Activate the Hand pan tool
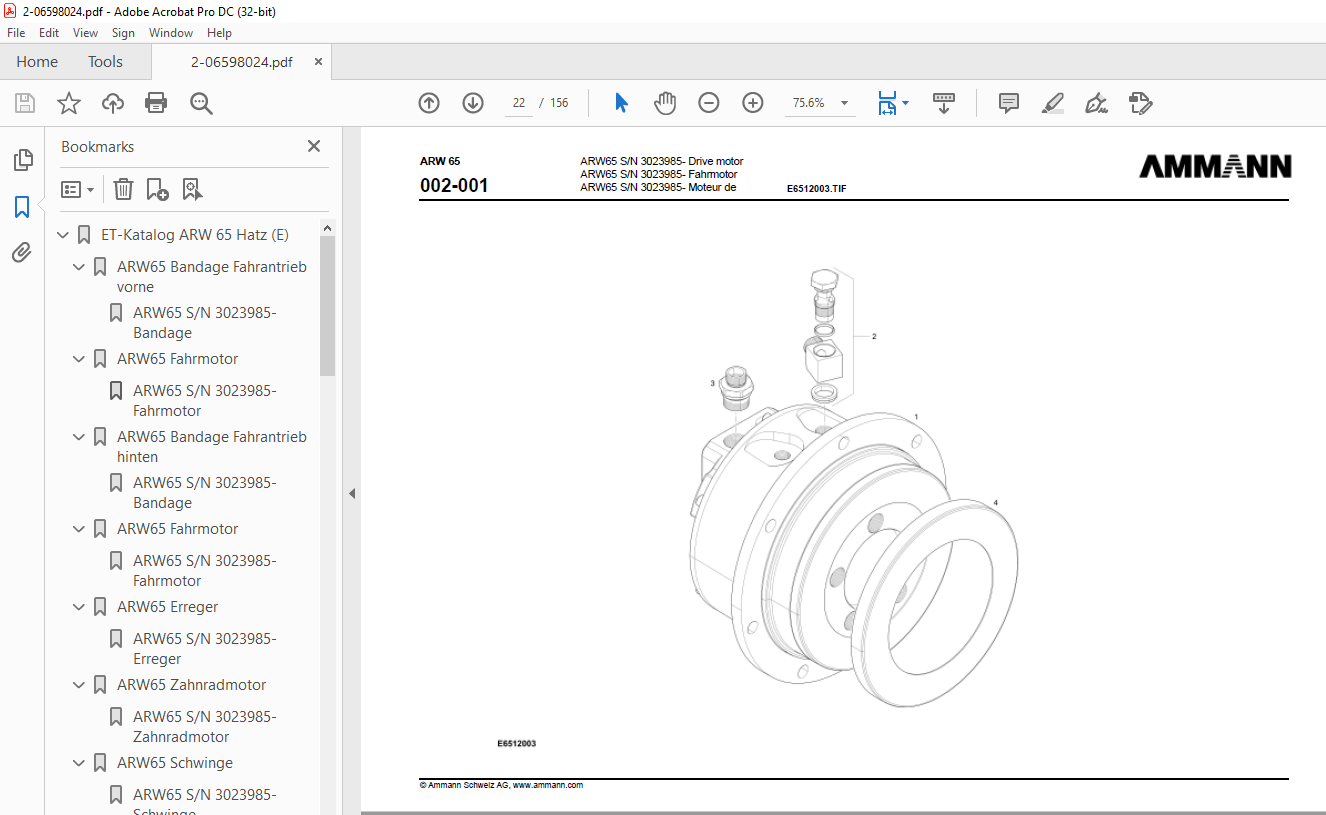This screenshot has height=815, width=1326. (665, 103)
